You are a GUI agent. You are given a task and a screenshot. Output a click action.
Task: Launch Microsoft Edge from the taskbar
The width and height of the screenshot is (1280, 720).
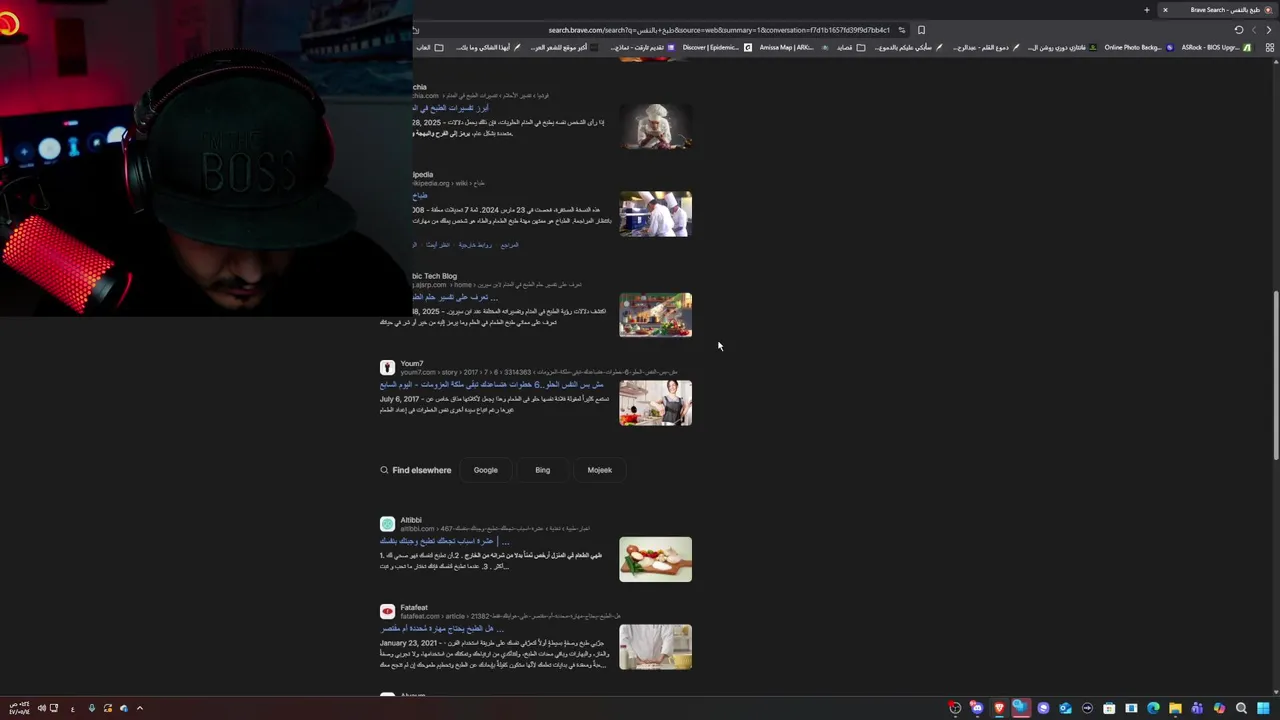(1153, 708)
